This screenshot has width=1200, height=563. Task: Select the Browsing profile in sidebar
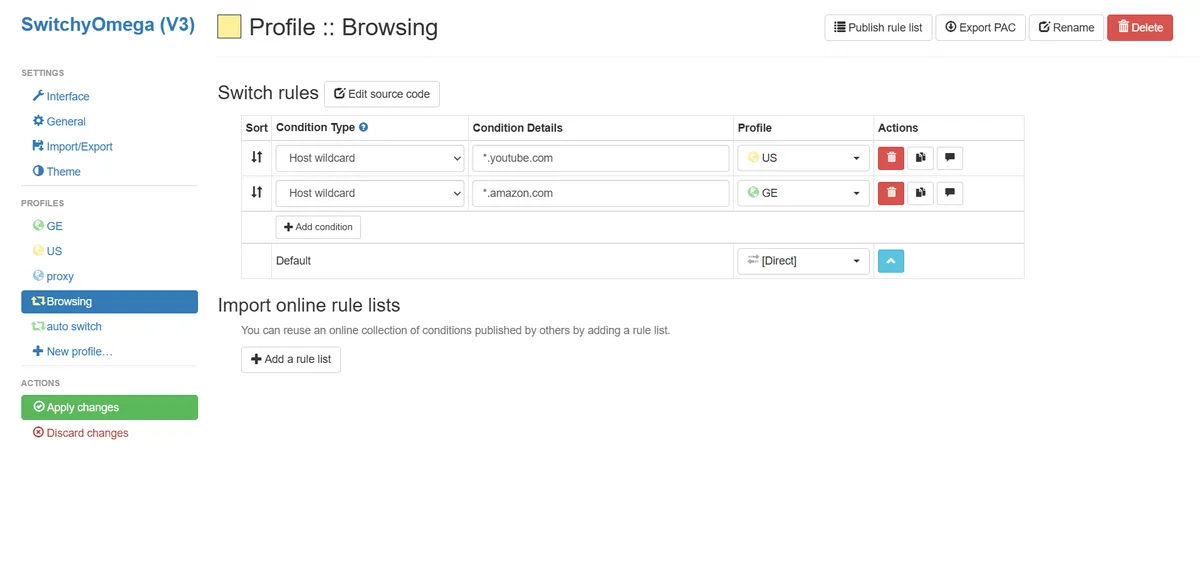pyautogui.click(x=110, y=301)
